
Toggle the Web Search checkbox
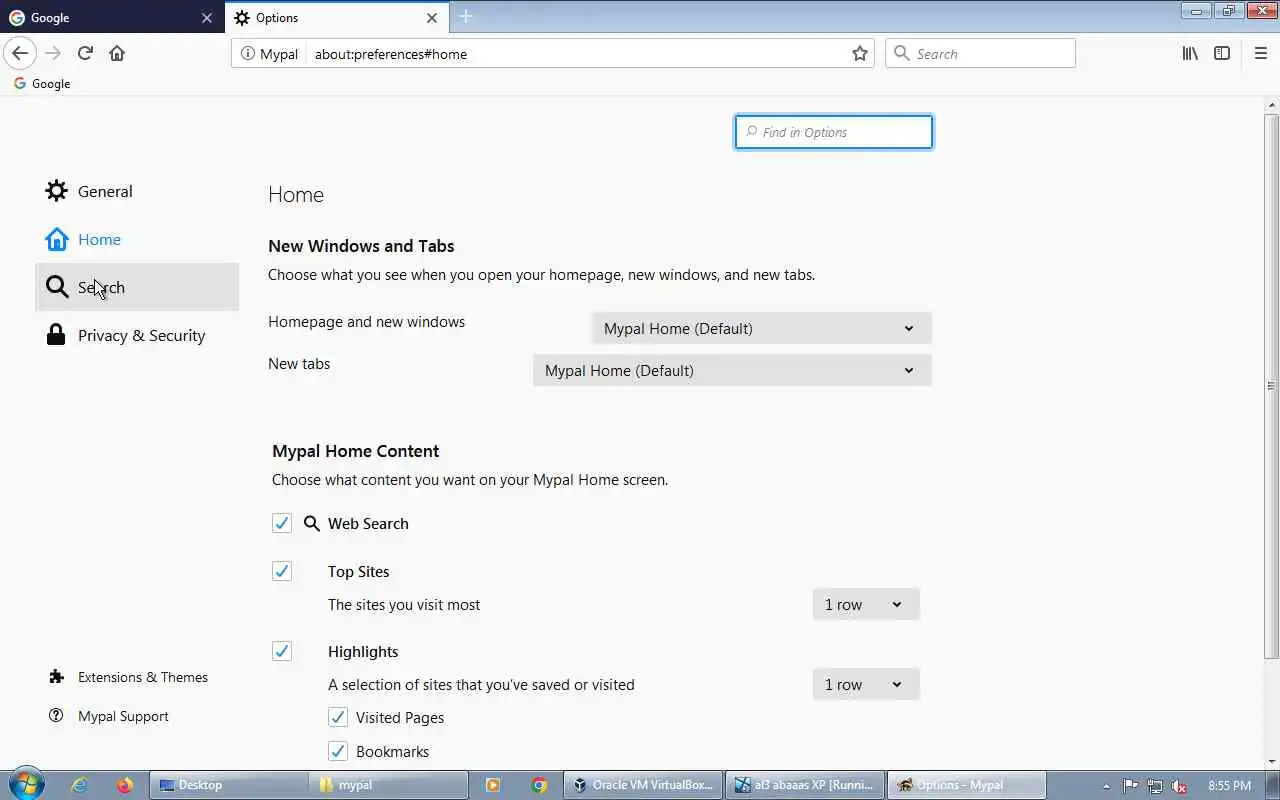pyautogui.click(x=282, y=523)
